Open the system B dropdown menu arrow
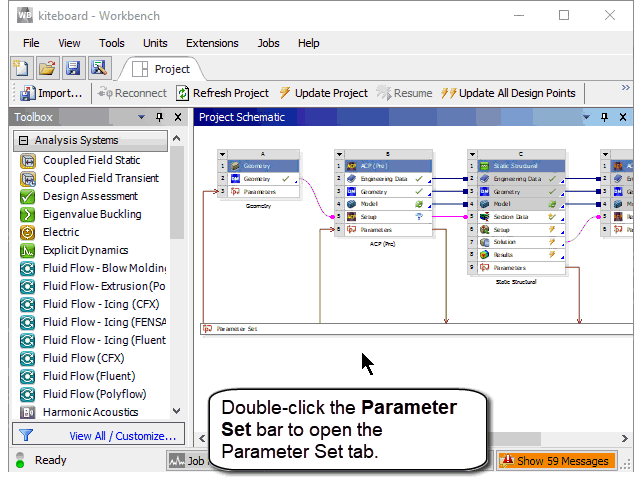 (x=339, y=154)
